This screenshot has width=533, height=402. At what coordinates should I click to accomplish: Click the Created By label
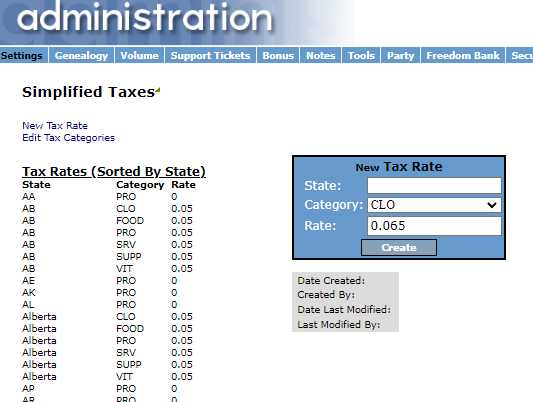tap(326, 295)
